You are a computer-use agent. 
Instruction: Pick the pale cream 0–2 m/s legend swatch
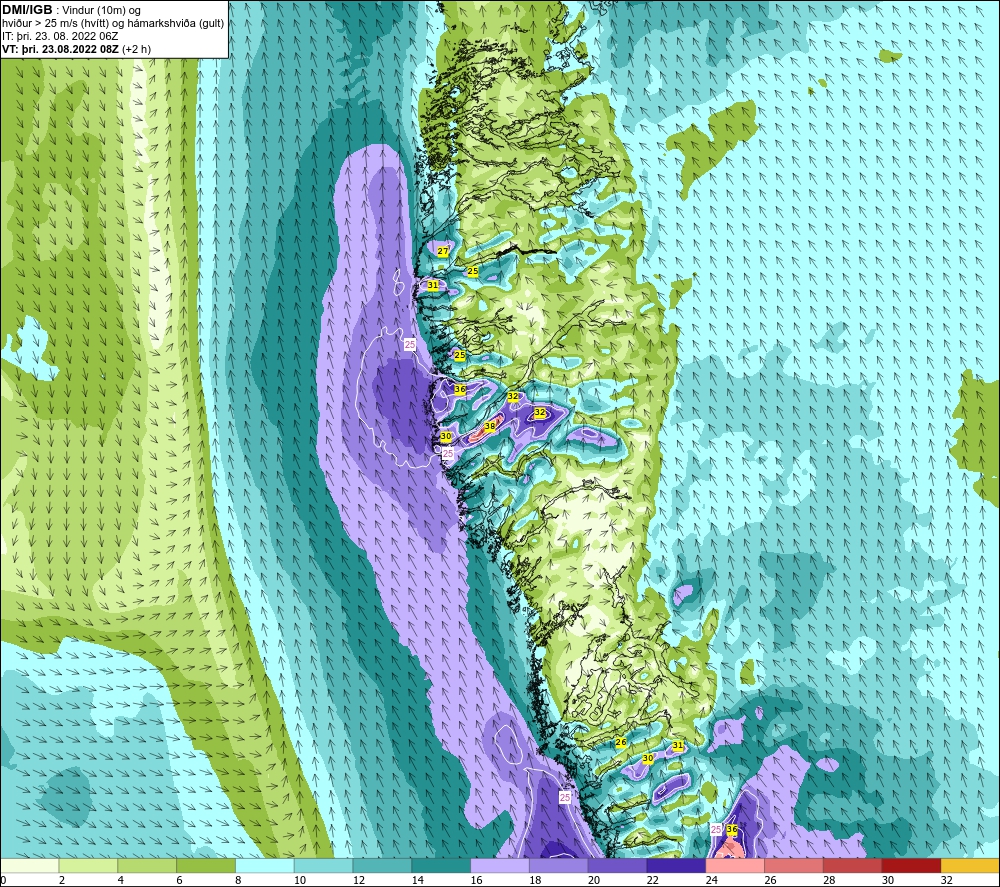coord(29,865)
